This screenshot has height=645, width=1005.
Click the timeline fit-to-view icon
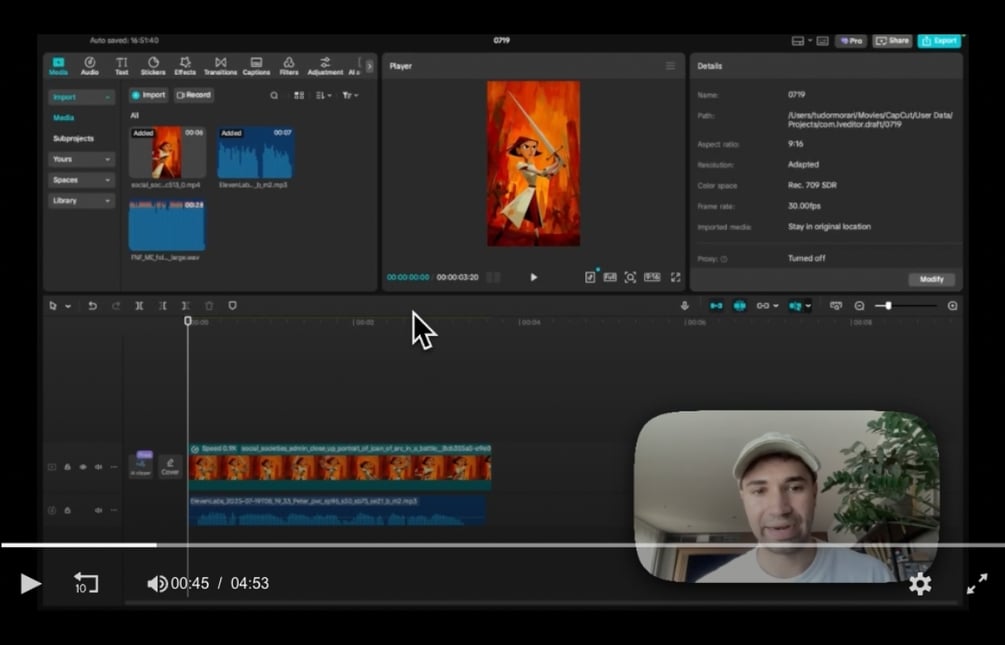[836, 306]
